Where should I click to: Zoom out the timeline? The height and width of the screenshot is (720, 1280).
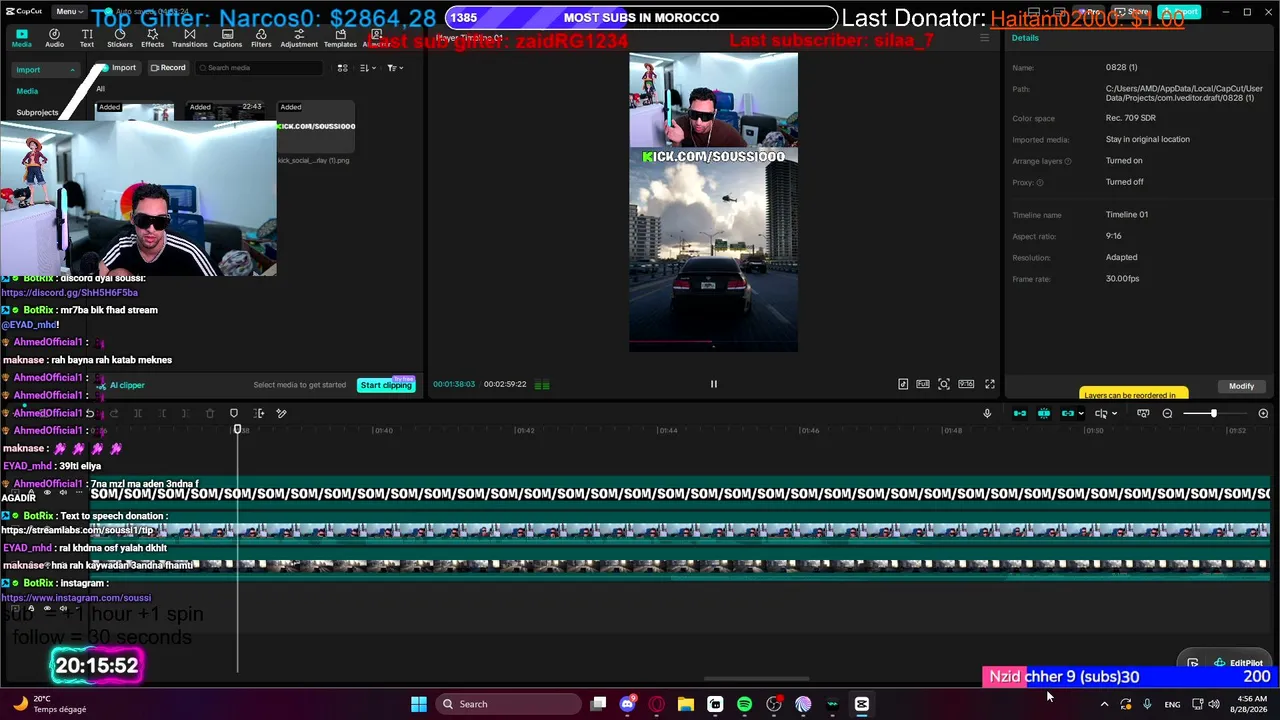click(1167, 414)
